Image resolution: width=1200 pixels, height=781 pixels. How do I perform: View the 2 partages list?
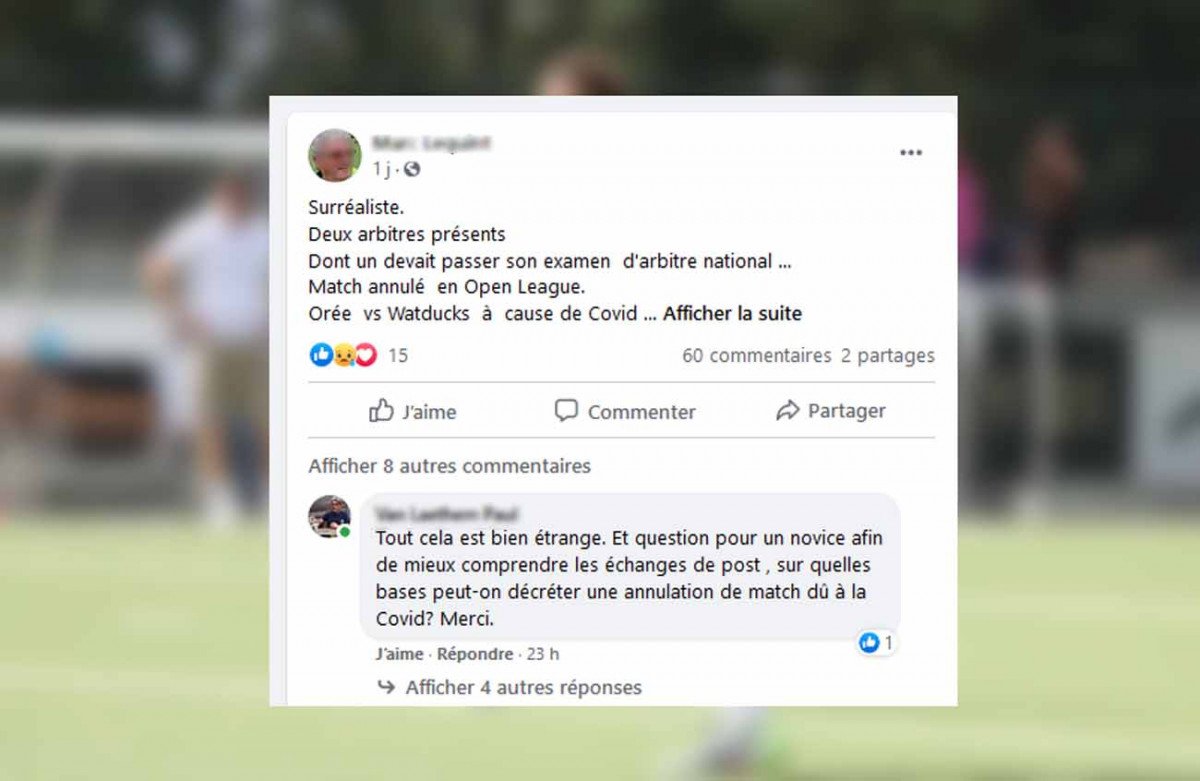(888, 355)
